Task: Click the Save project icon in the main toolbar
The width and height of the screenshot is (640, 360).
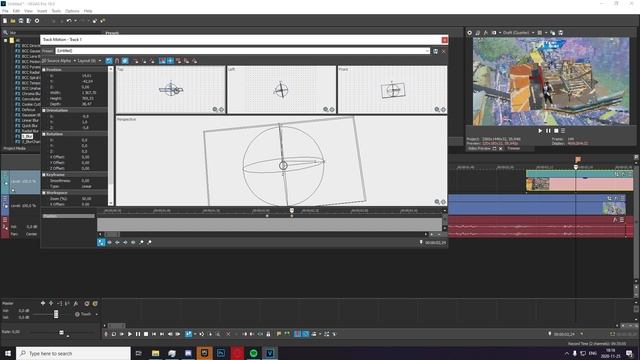Action: [x=21, y=20]
